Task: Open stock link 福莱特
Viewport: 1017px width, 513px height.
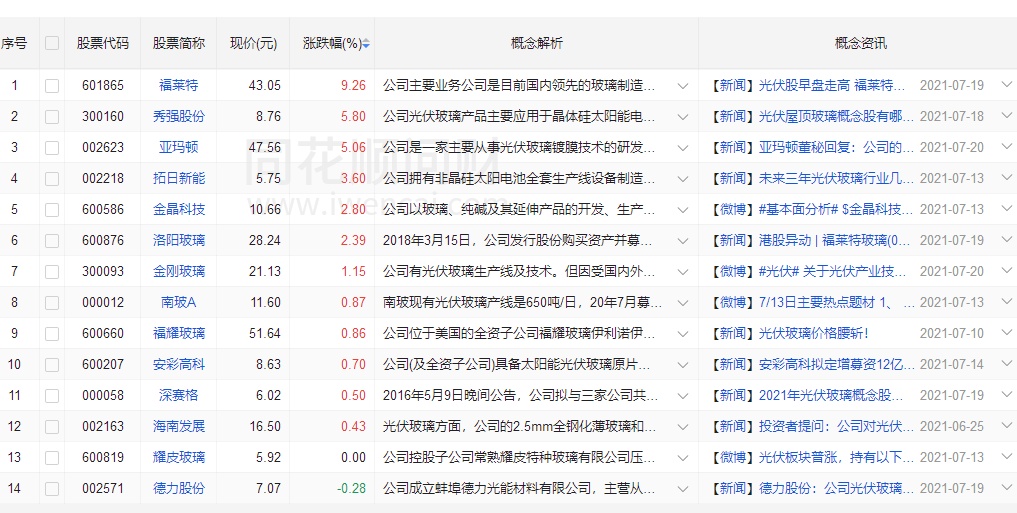Action: coord(178,85)
